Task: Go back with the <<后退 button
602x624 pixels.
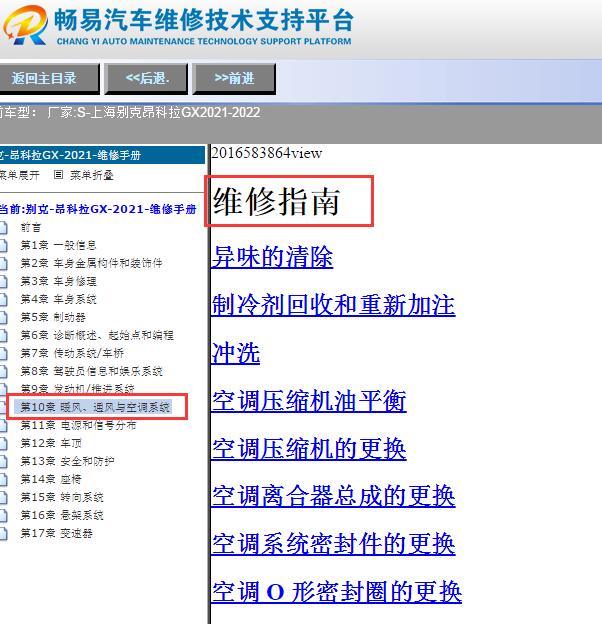Action: [x=146, y=78]
